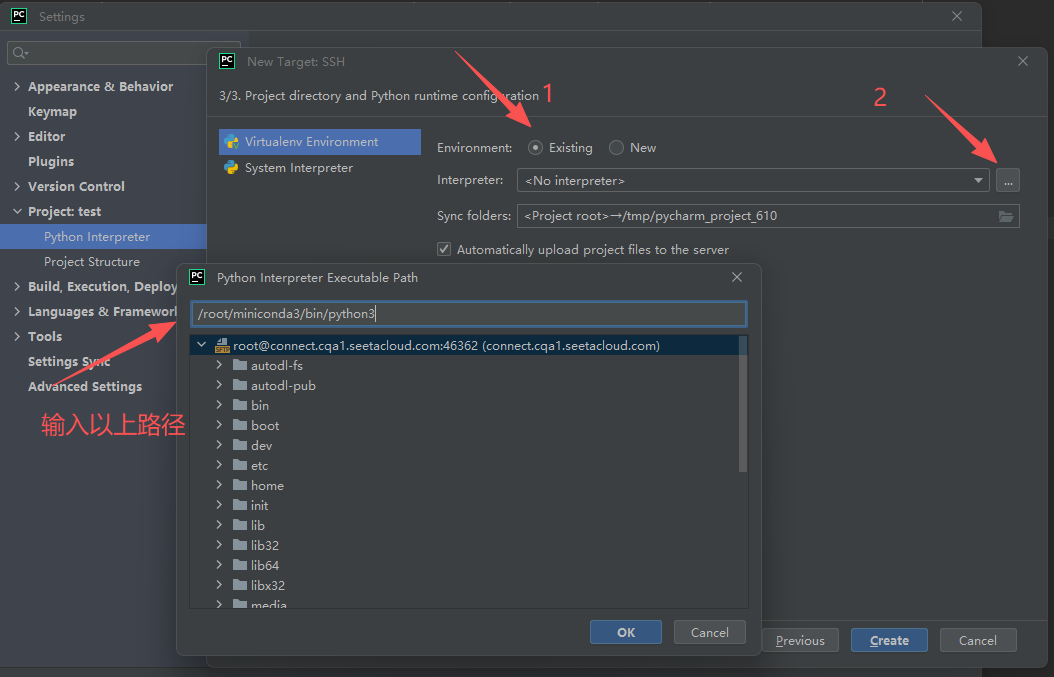Select the Existing environment radio button

(536, 148)
